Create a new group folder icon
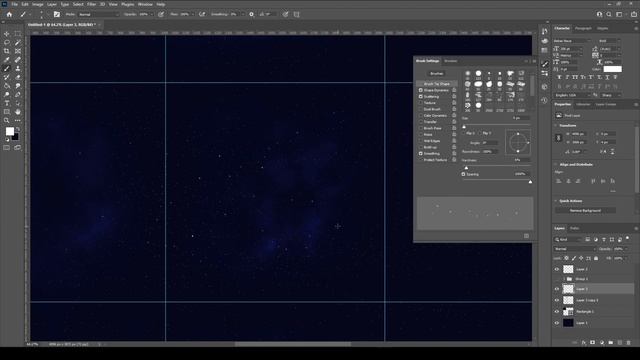 coord(611,343)
